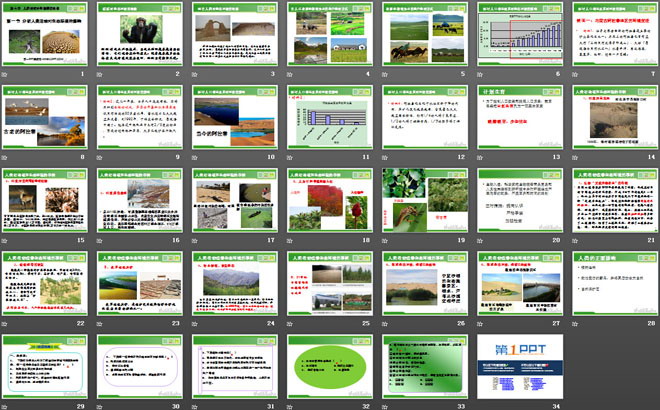Screen dimensions: 660x410
Task: Click the animation star icon below slide 3
Action: coord(195,75)
